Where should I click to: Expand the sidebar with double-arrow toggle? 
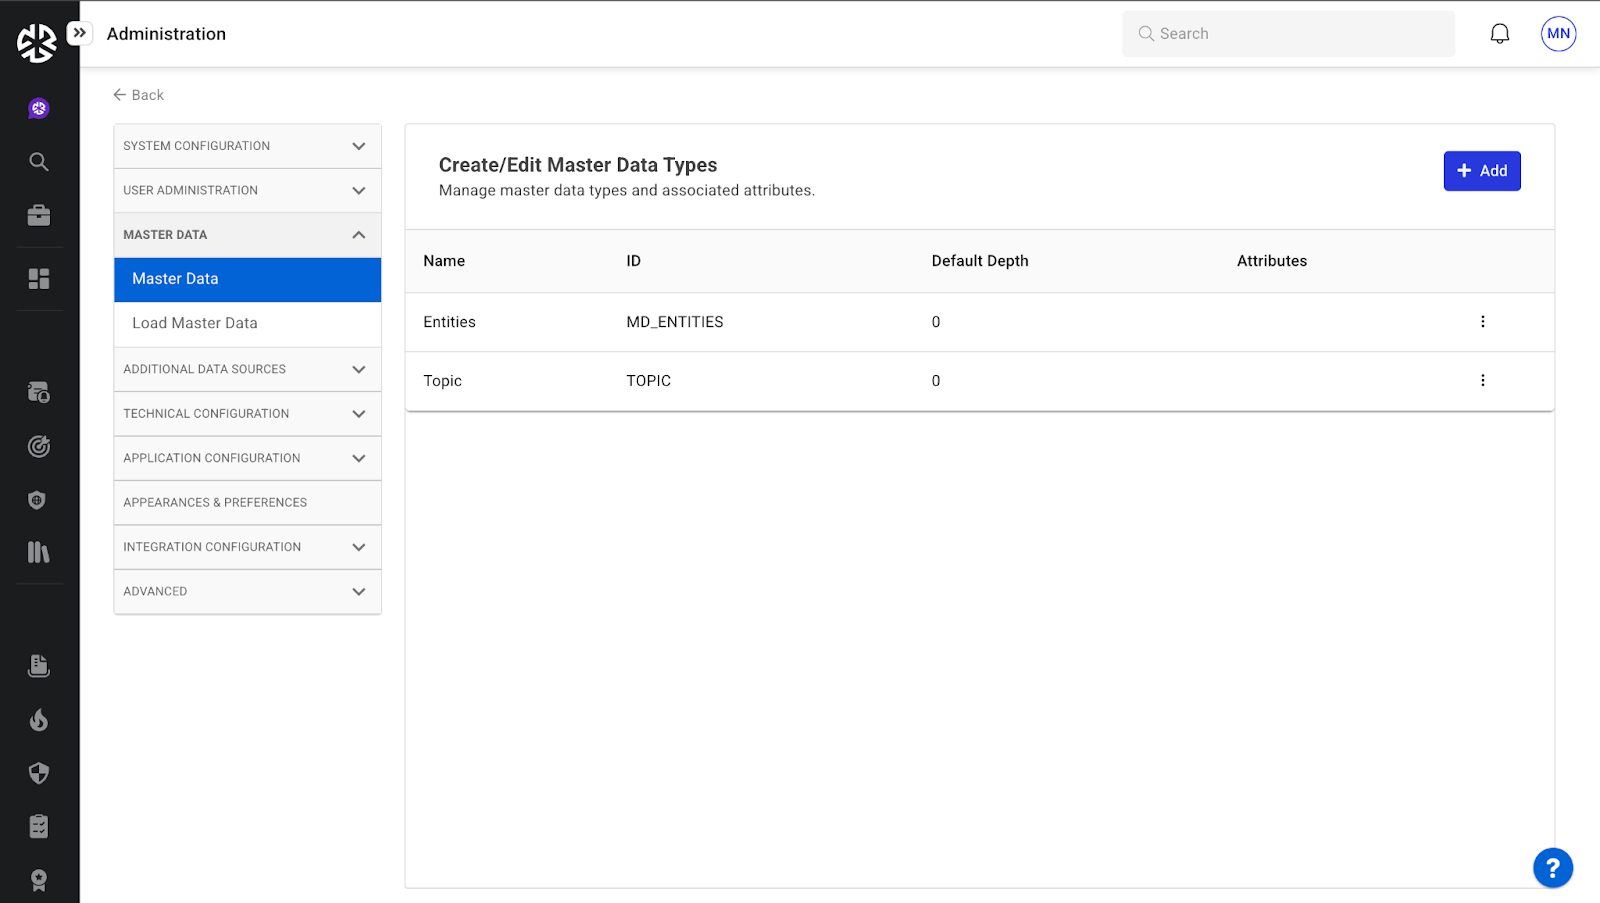point(80,33)
